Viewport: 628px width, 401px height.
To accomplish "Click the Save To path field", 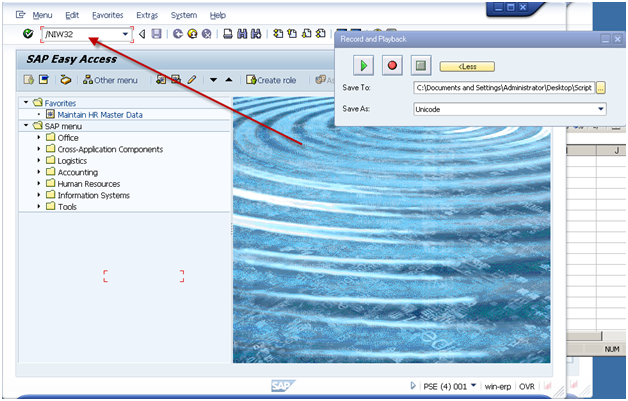I will pos(504,88).
